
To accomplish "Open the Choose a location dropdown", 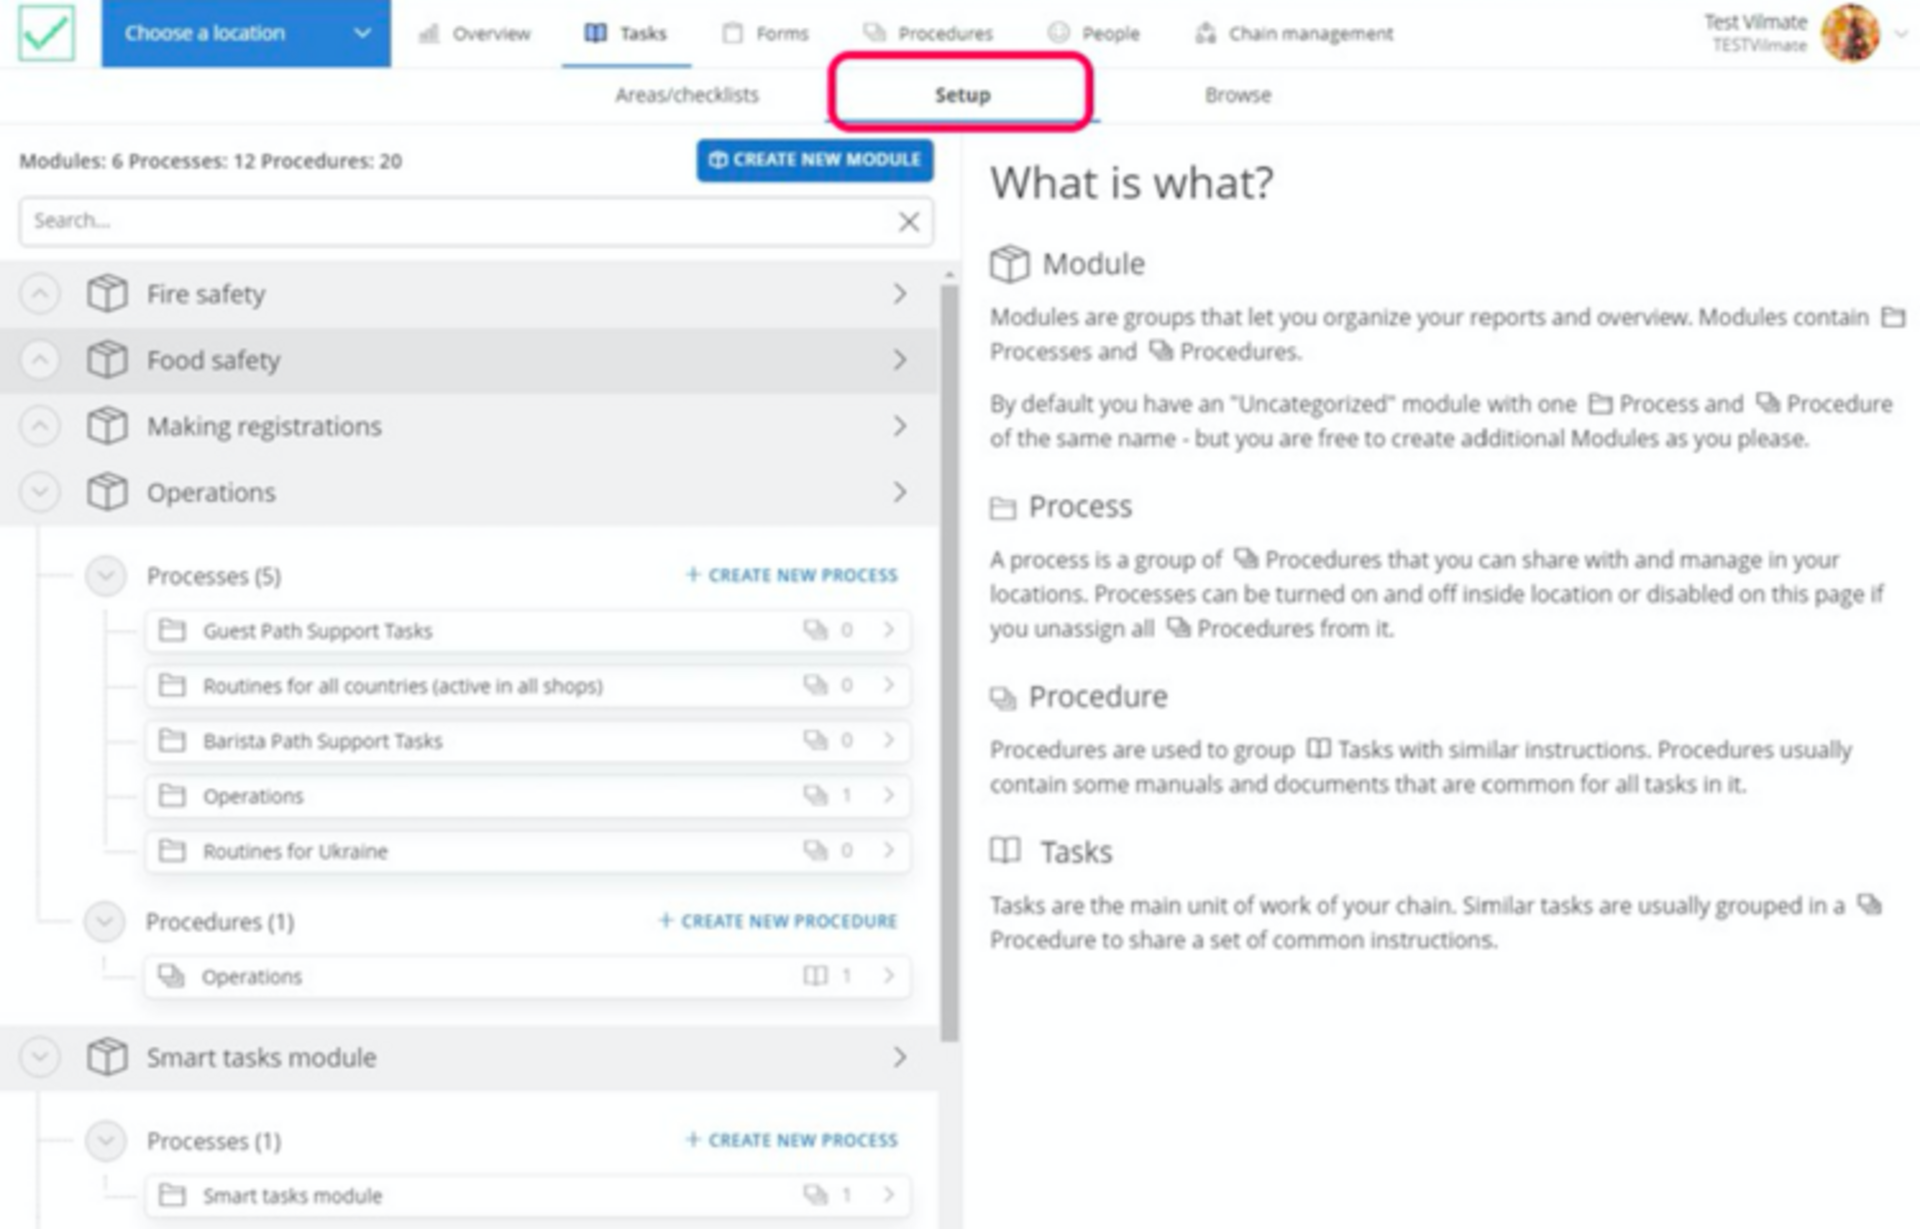I will pos(246,33).
